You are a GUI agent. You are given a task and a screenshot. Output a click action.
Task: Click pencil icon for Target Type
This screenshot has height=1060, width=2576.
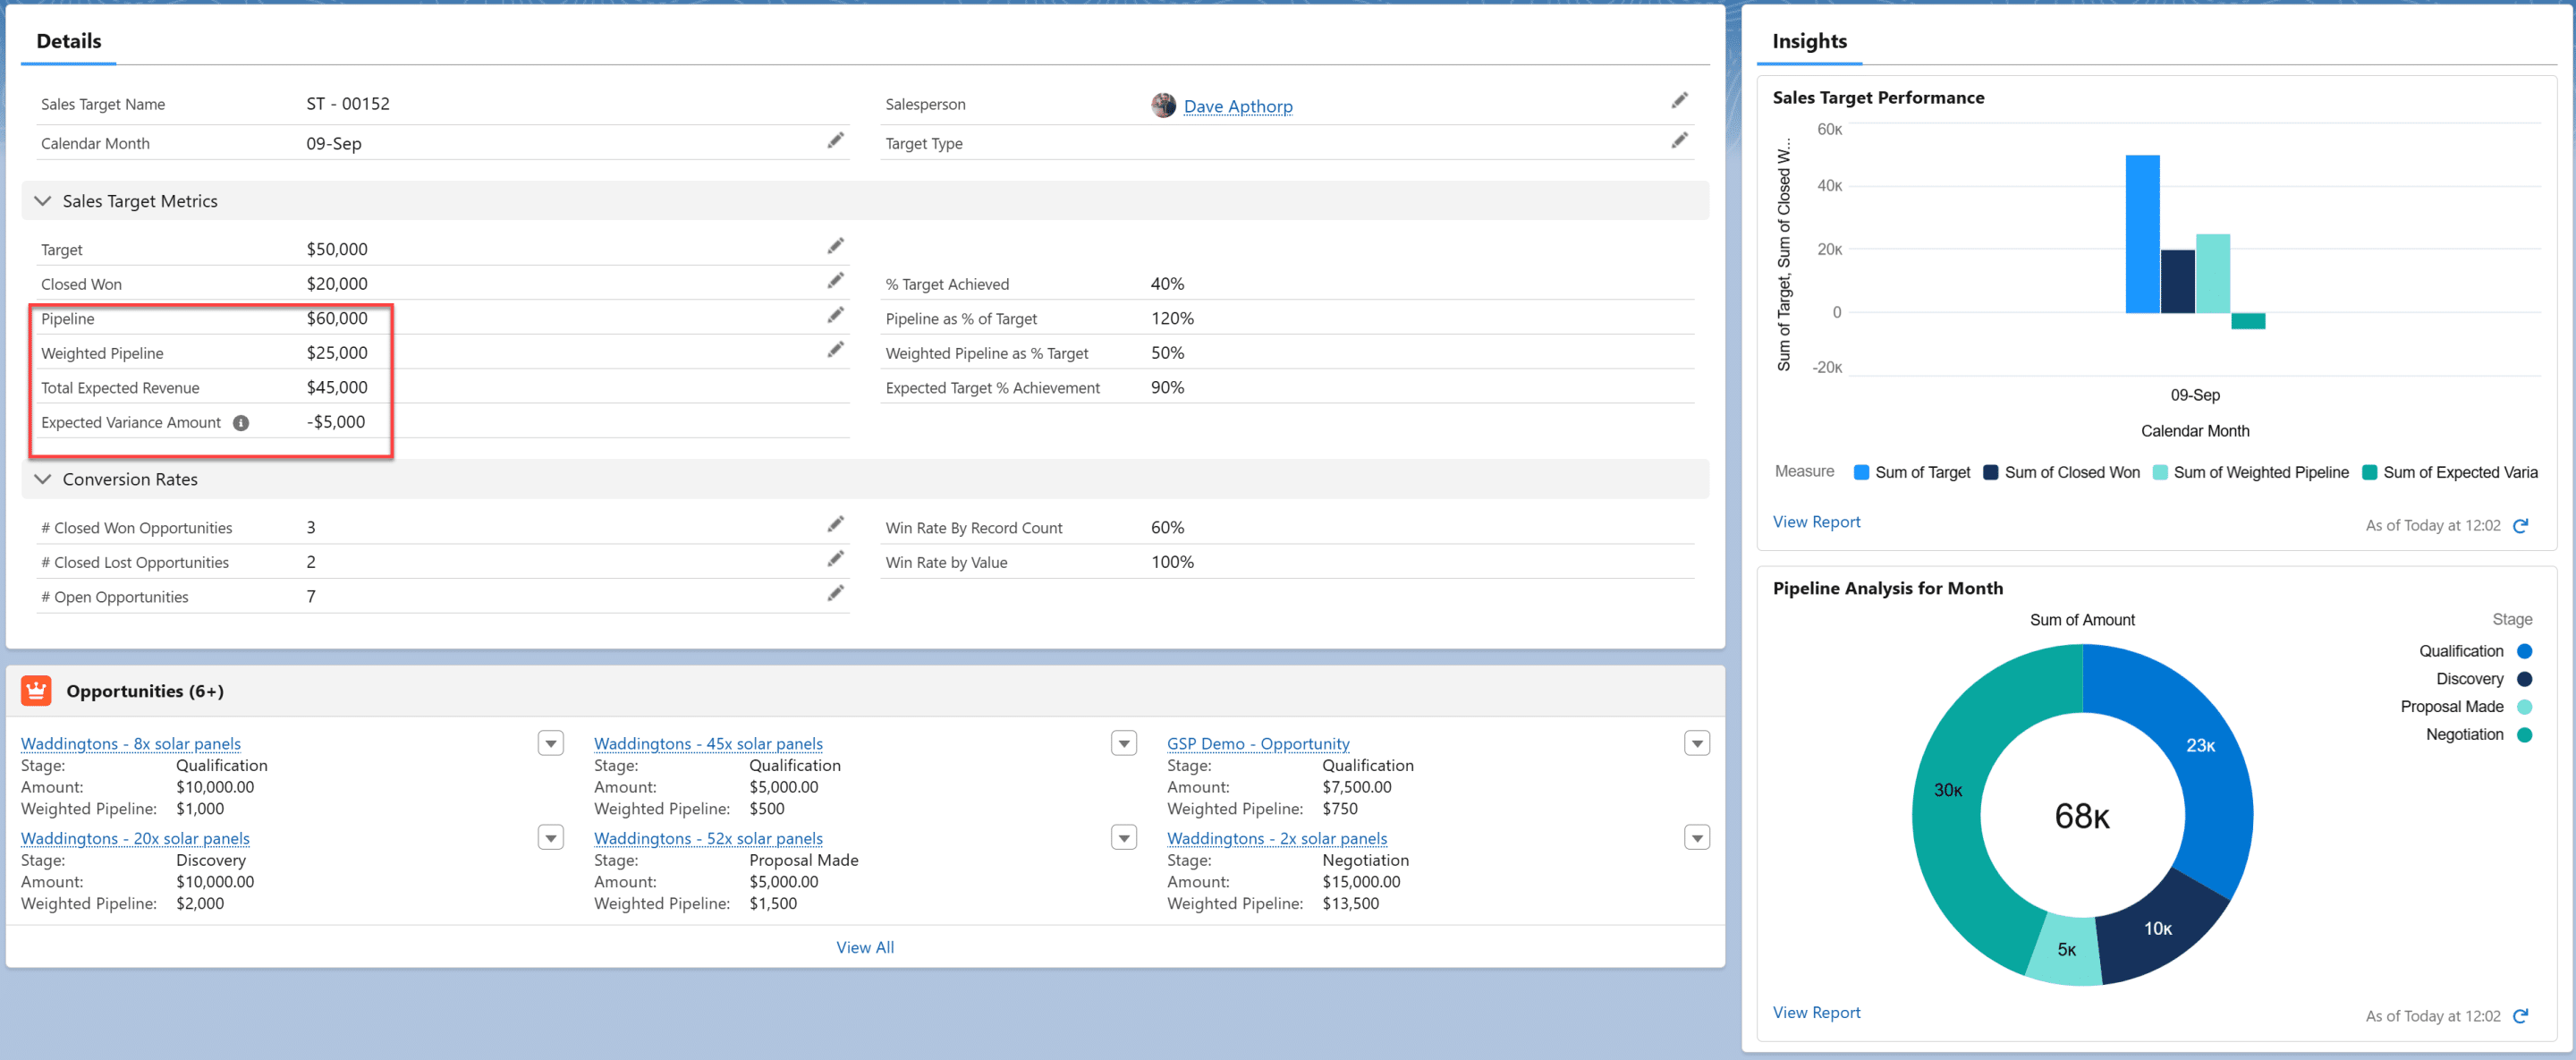[1679, 141]
